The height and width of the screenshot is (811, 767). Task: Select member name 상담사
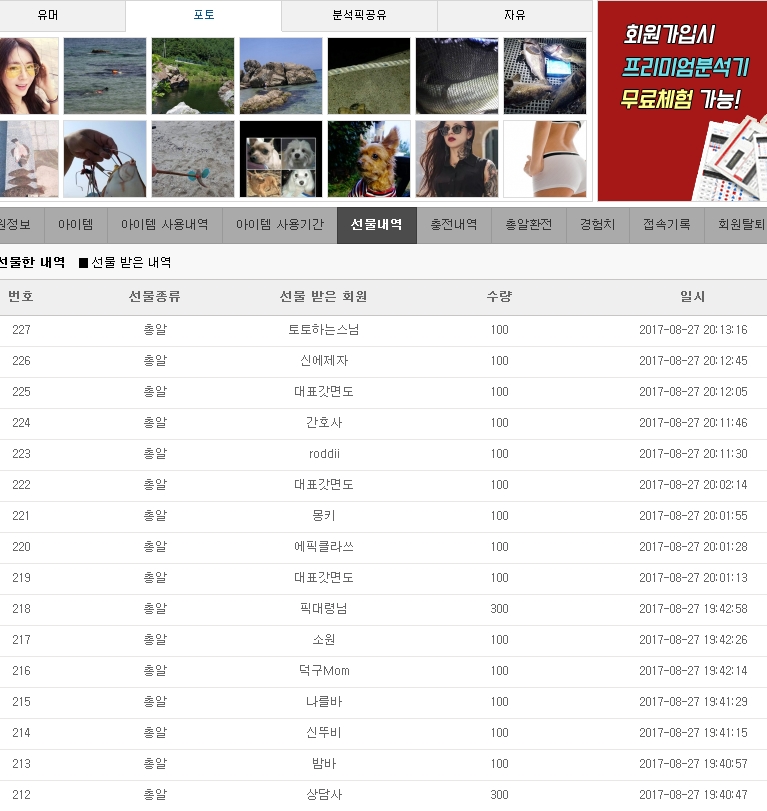click(x=324, y=795)
